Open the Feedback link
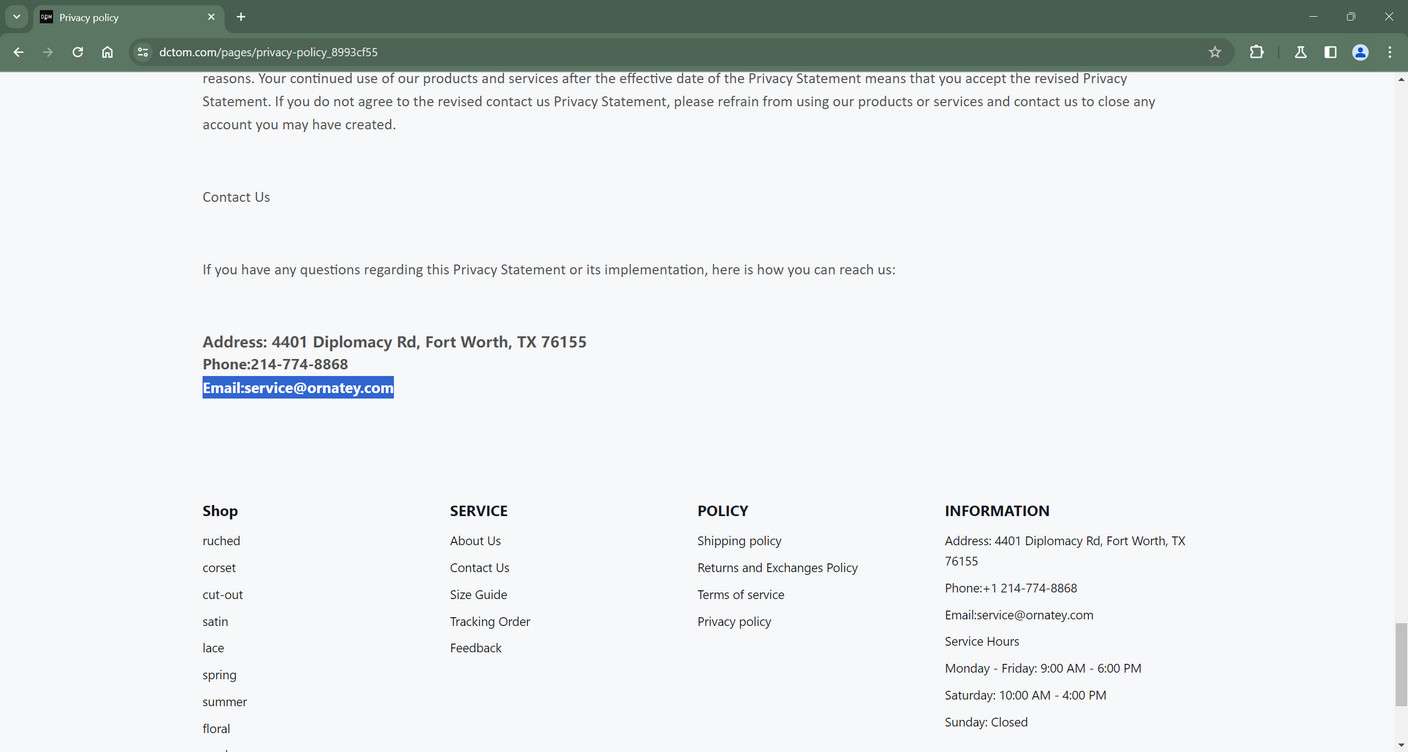Screen dimensions: 1408x752 pyautogui.click(x=475, y=648)
